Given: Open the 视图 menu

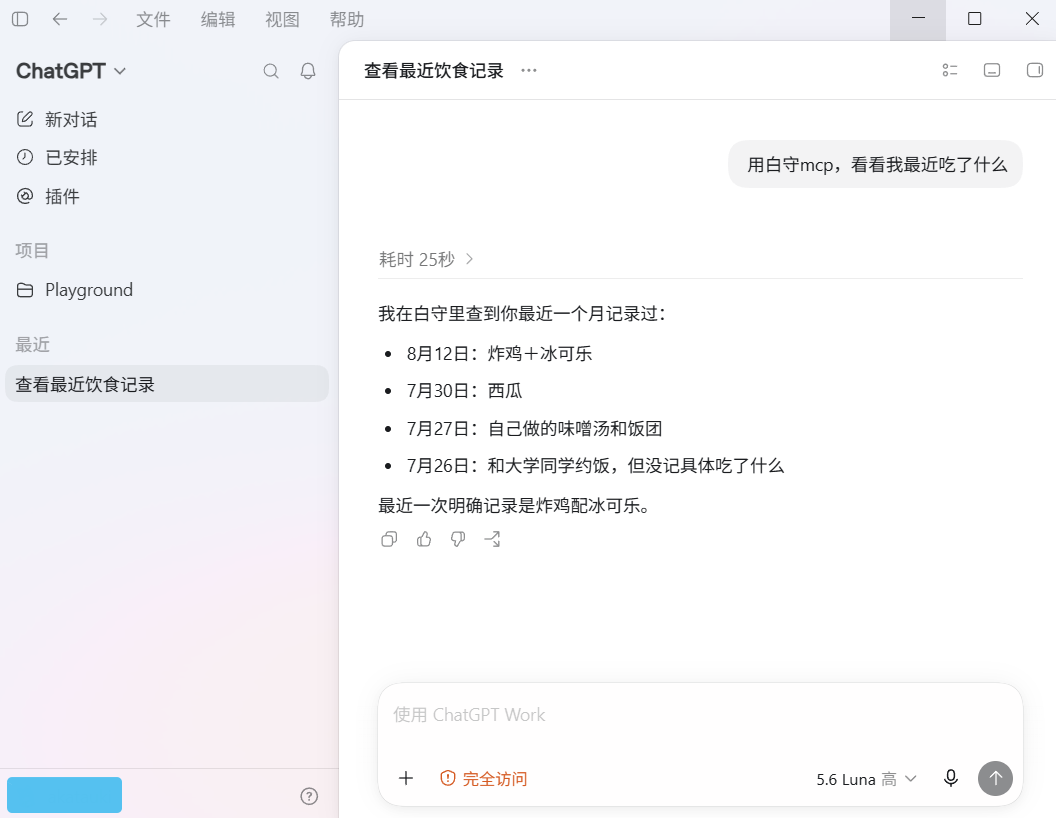Looking at the screenshot, I should pyautogui.click(x=282, y=20).
